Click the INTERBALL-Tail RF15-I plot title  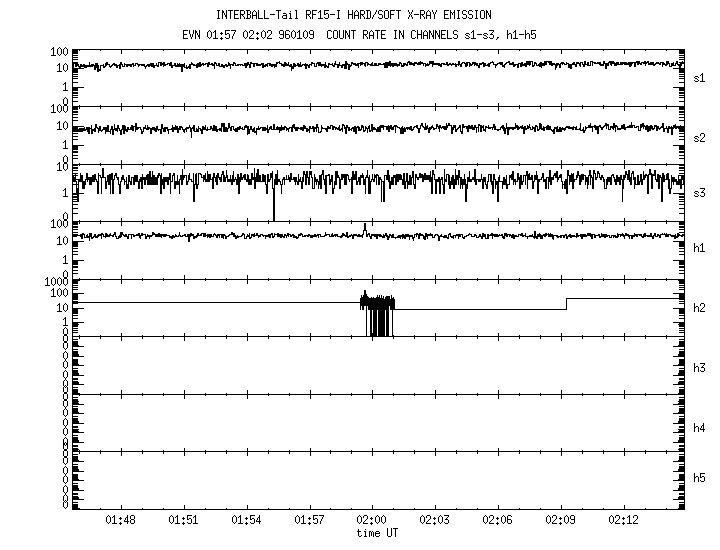point(353,15)
